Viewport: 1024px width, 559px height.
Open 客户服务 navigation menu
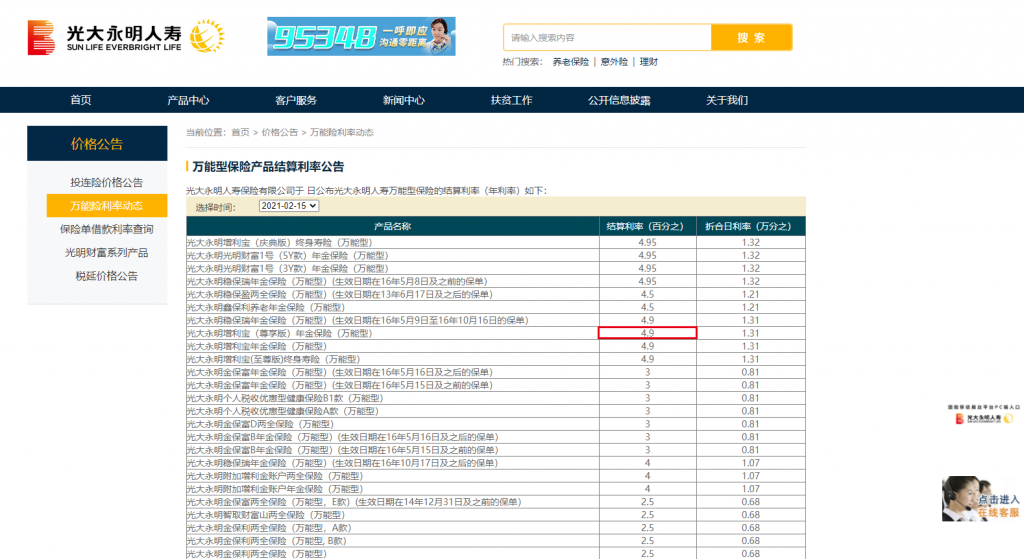[296, 100]
